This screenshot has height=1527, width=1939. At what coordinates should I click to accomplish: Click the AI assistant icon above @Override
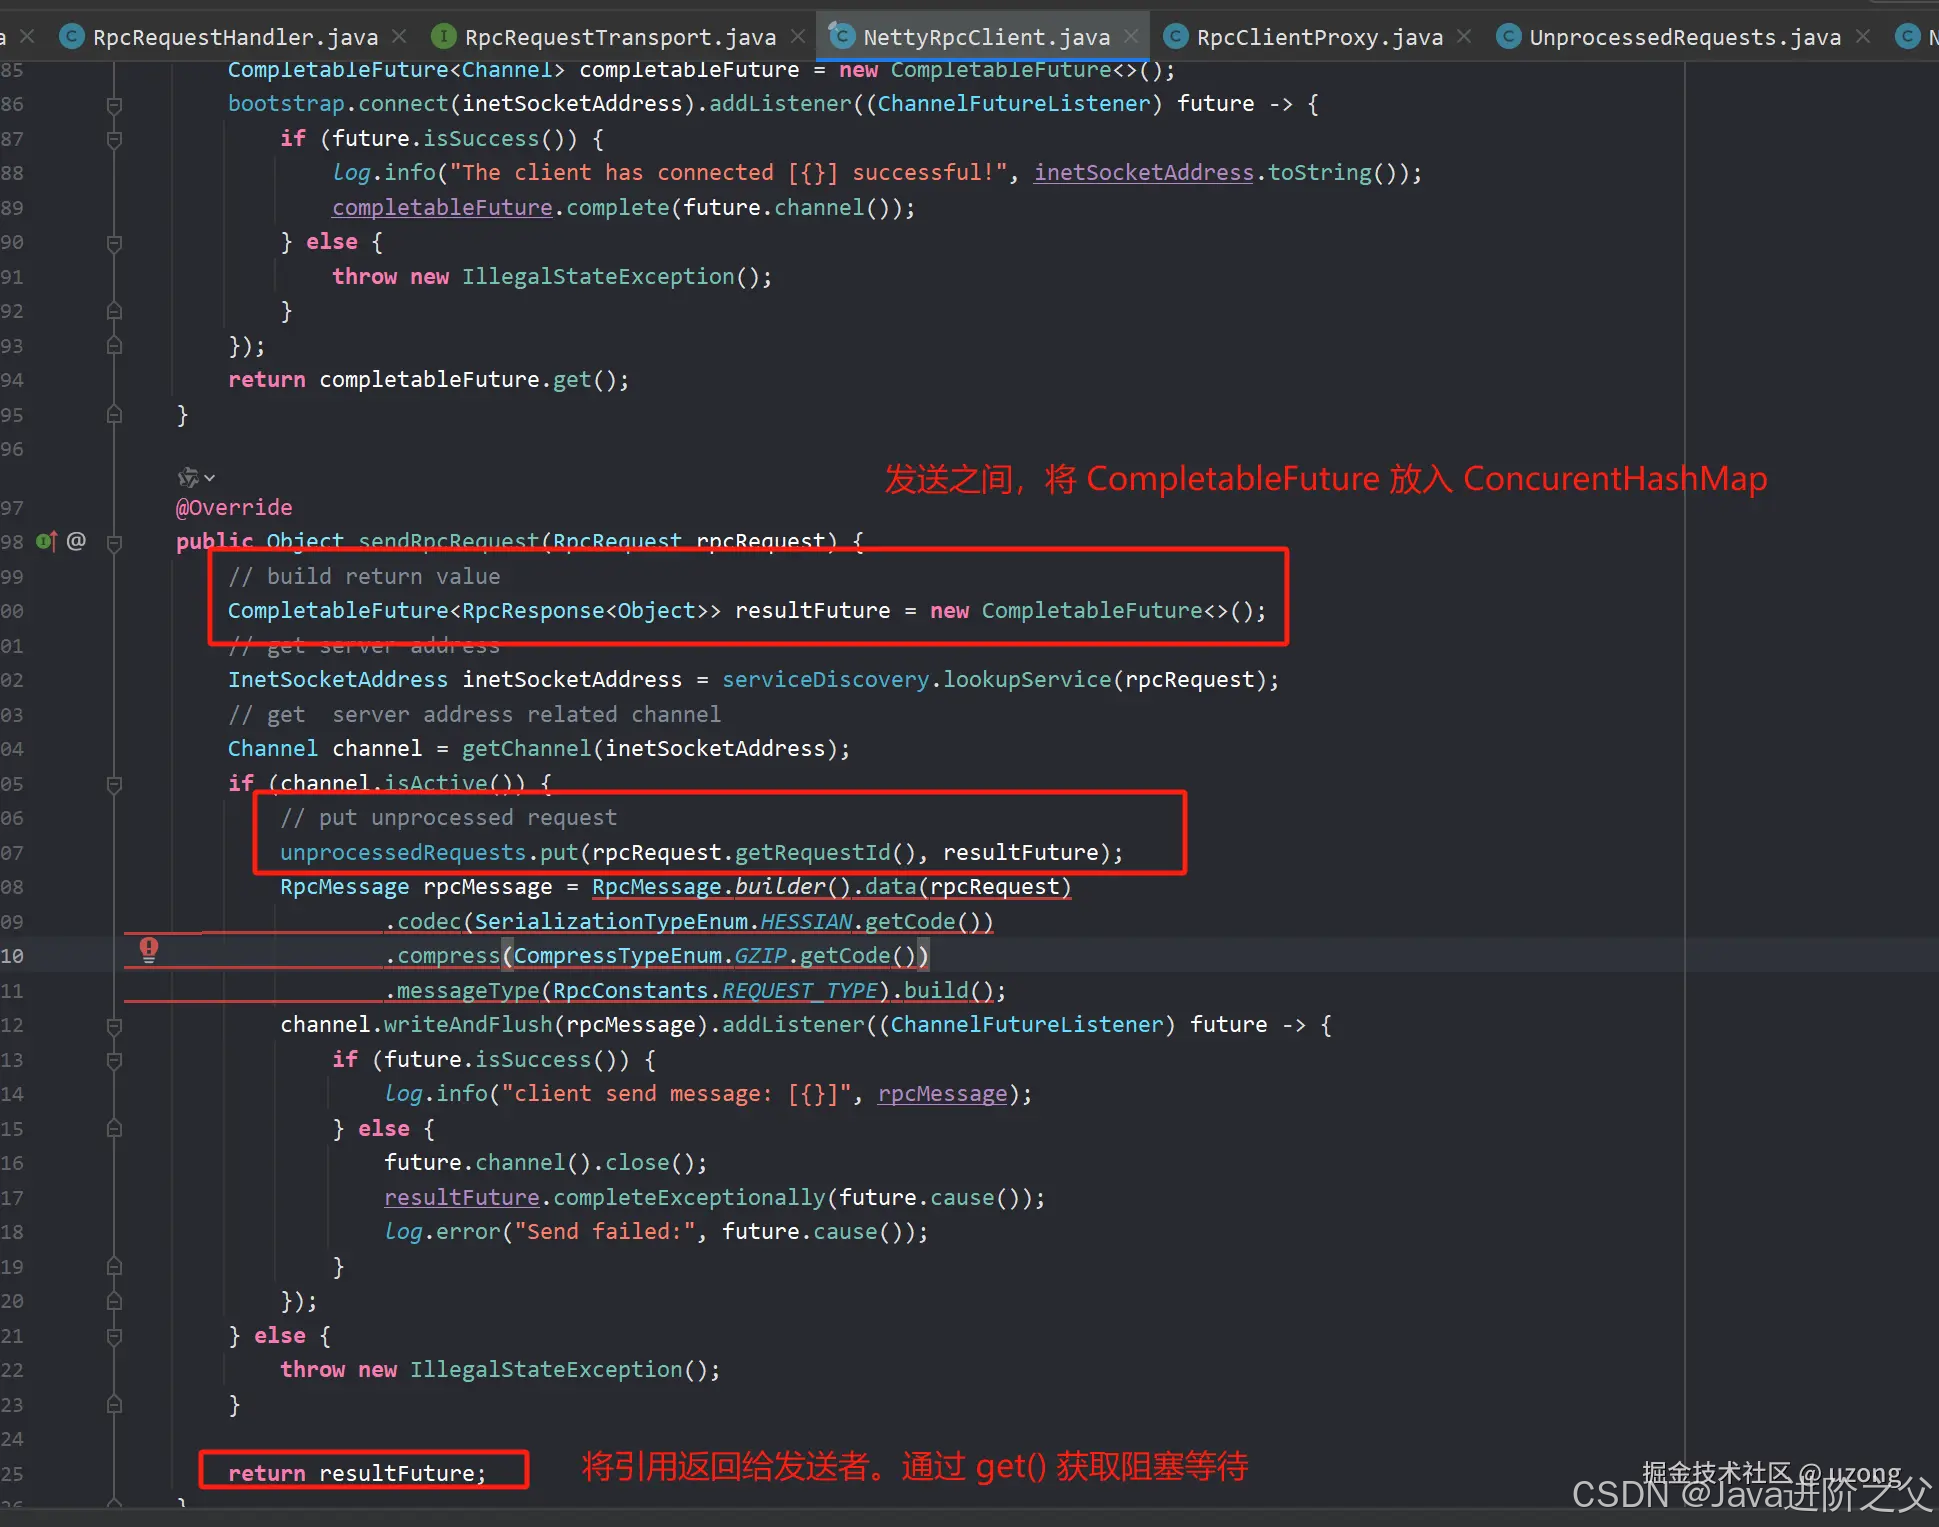[187, 478]
